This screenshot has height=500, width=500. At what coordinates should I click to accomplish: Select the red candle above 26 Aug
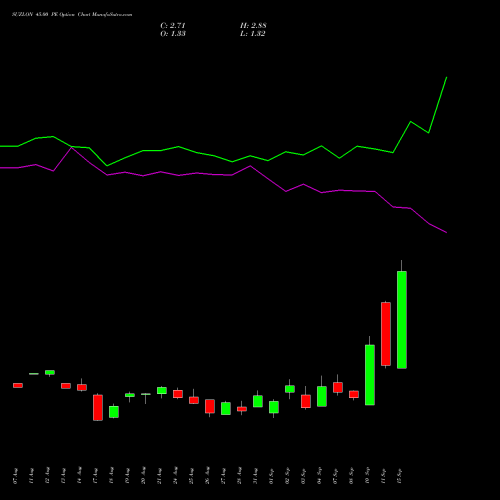pos(210,406)
